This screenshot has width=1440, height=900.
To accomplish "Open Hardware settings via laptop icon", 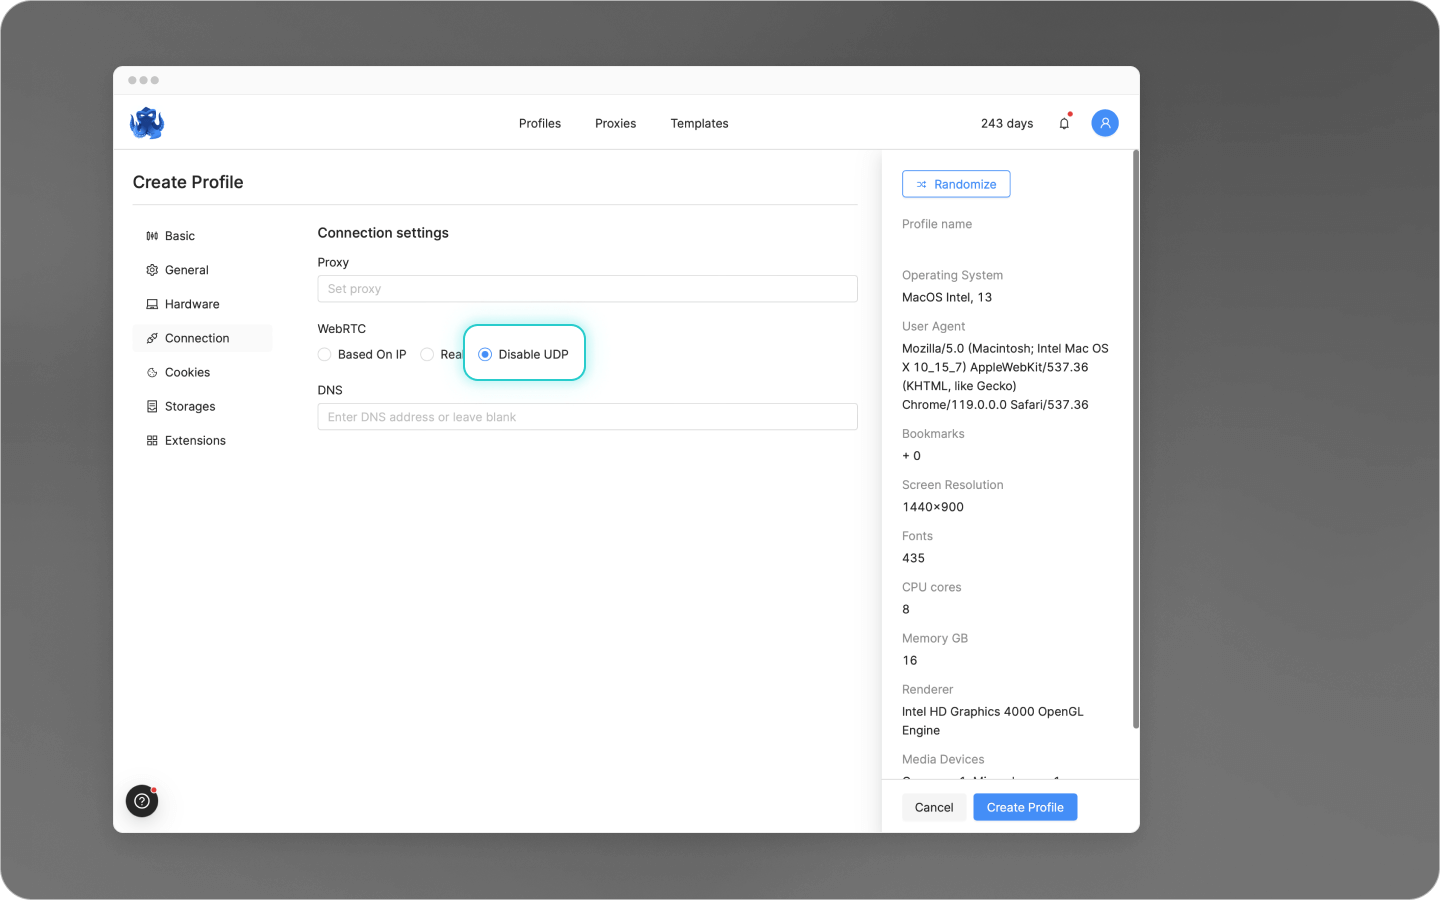I will (151, 304).
